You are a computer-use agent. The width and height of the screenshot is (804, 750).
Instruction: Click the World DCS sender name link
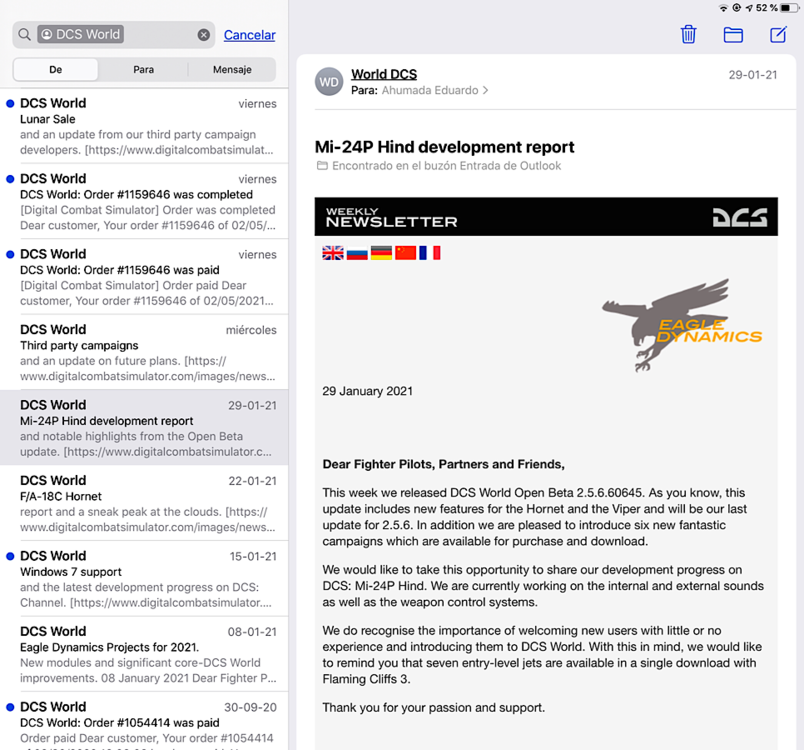384,74
